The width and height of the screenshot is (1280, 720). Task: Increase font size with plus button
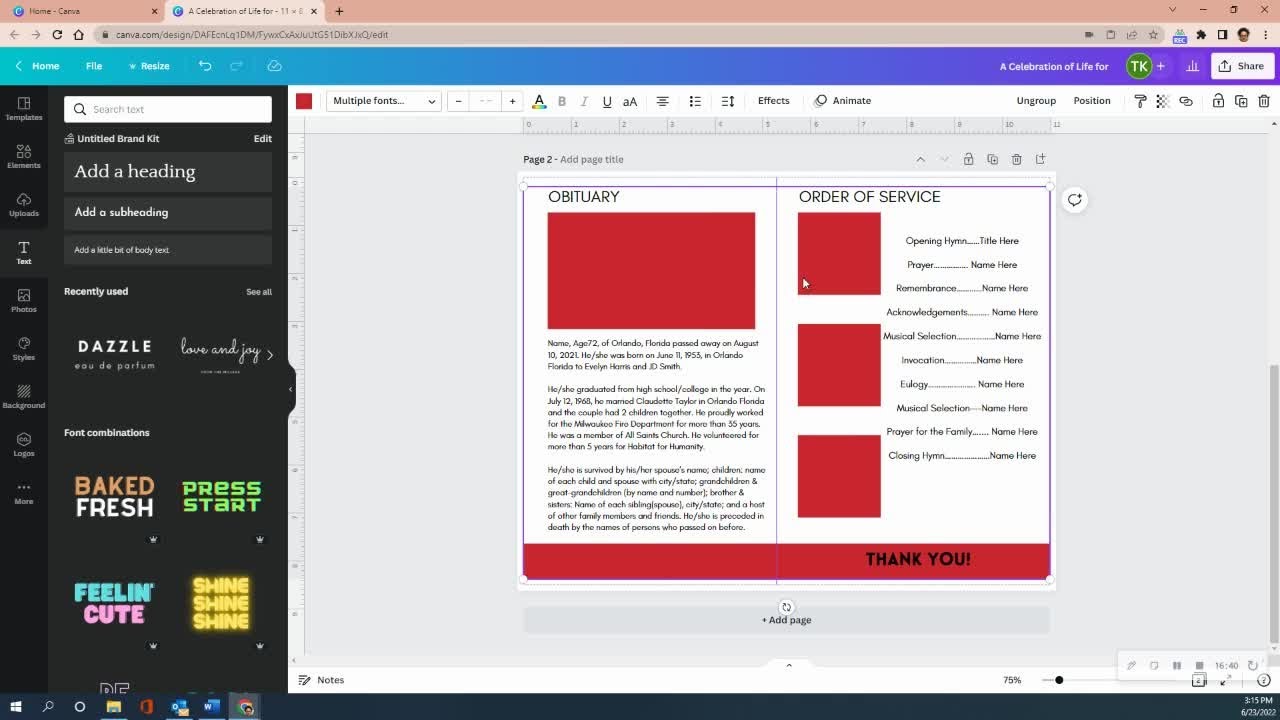tap(512, 101)
